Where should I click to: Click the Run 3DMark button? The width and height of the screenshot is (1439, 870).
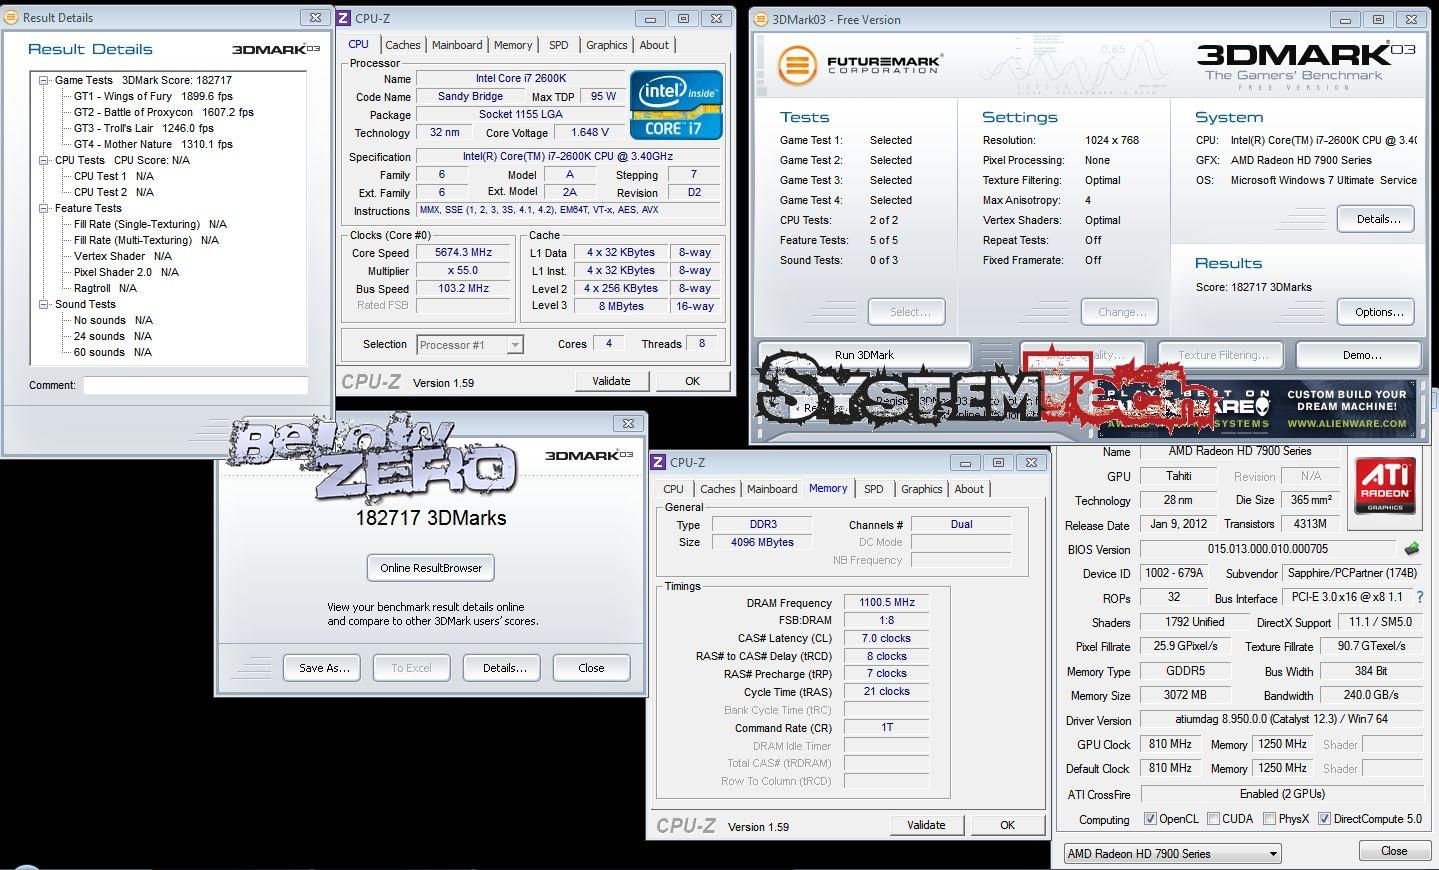(864, 355)
